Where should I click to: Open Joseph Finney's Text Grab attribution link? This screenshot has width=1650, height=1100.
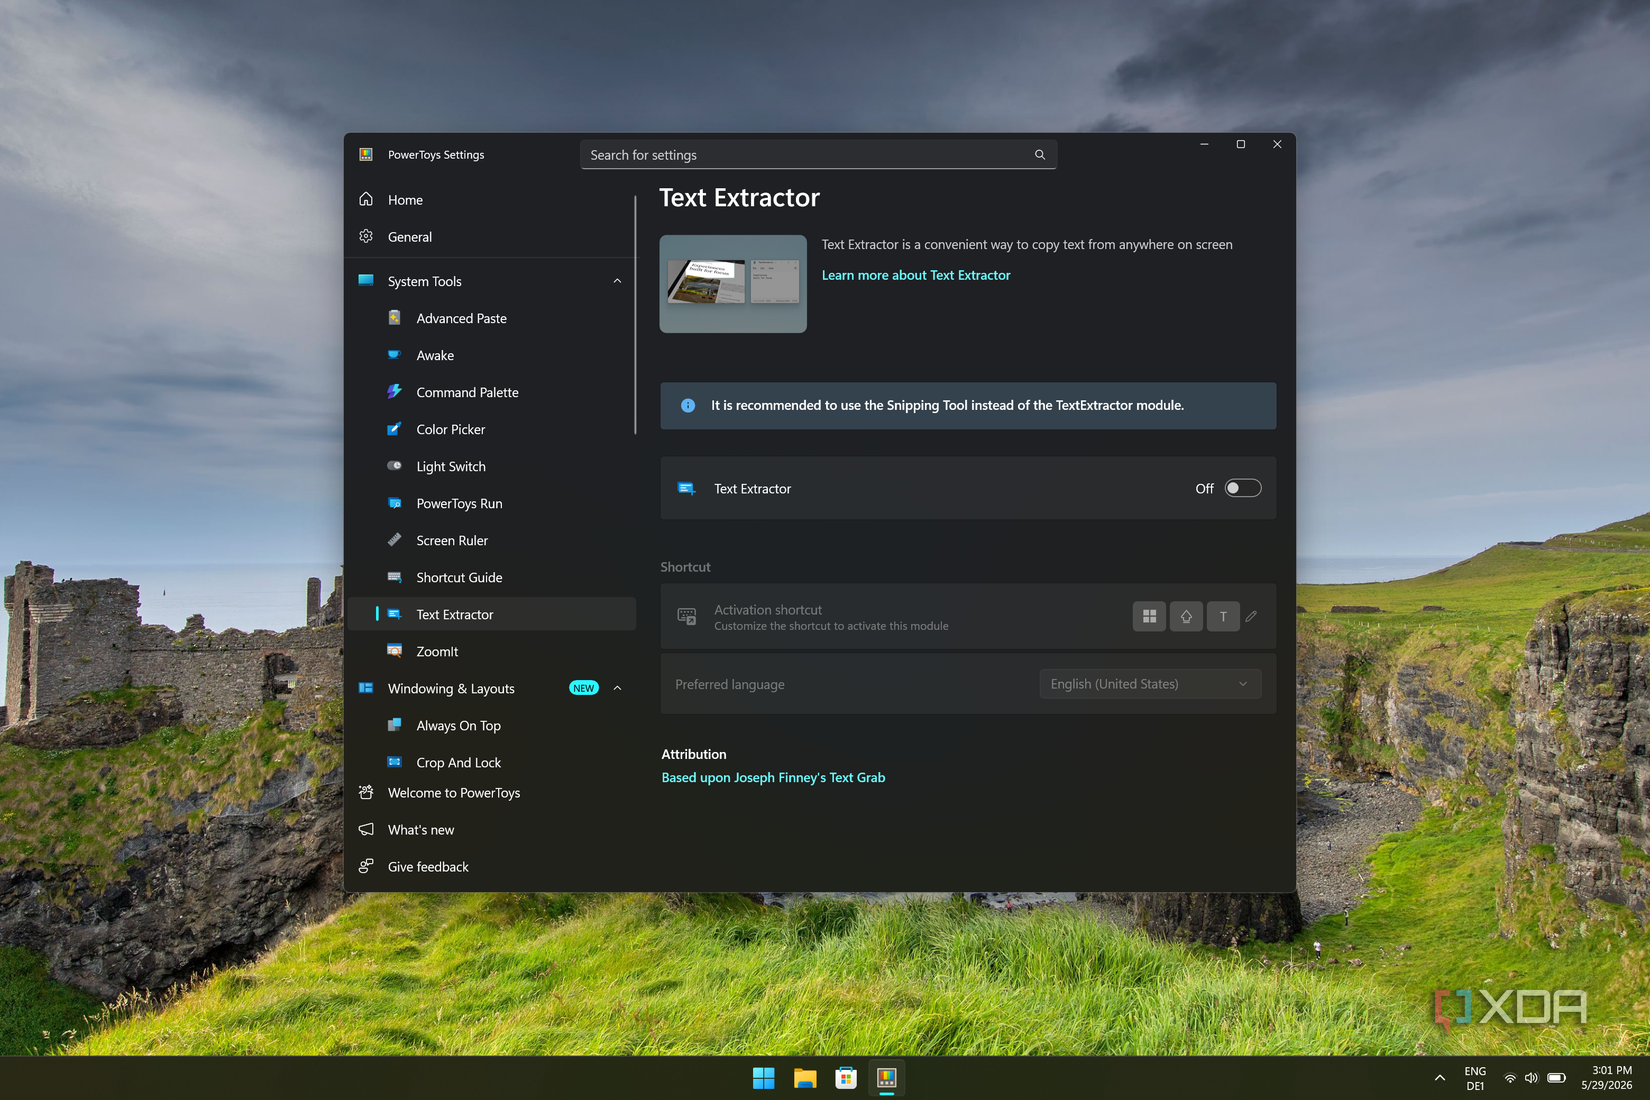[773, 777]
